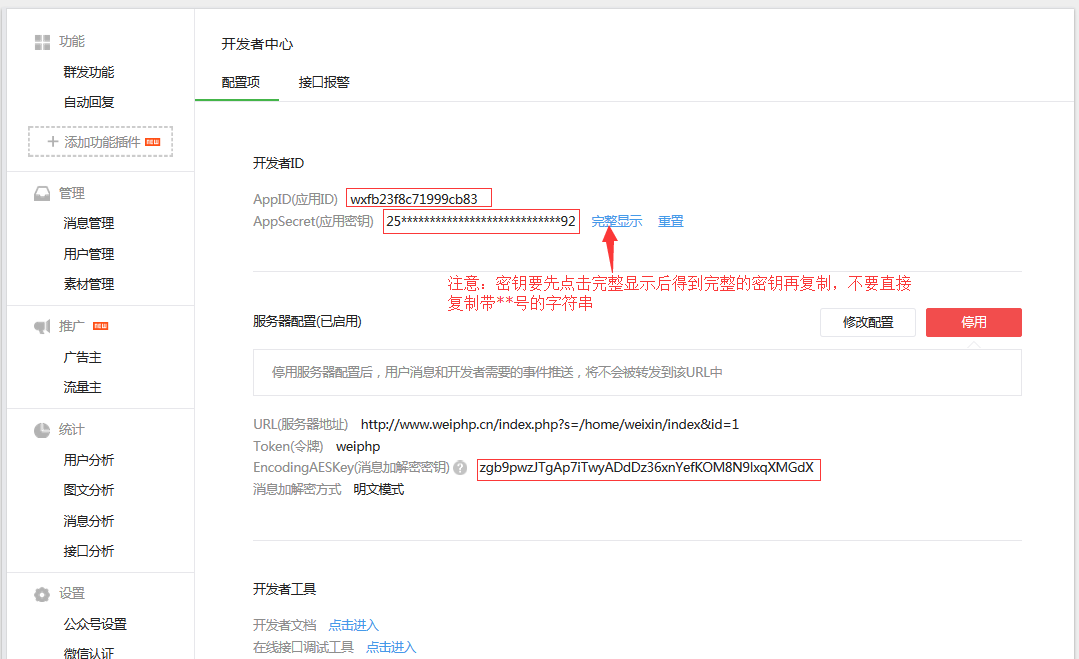Viewport: 1079px width, 659px height.
Task: Click the 修改配置 button
Action: (x=866, y=322)
